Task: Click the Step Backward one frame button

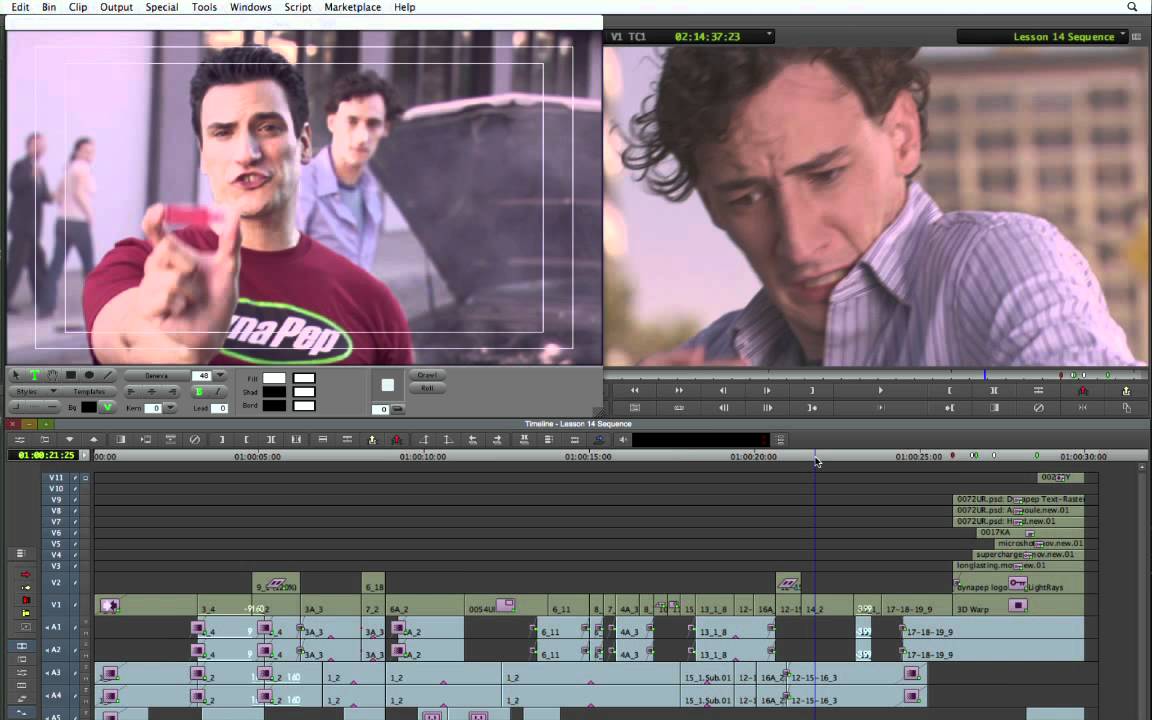Action: (724, 390)
